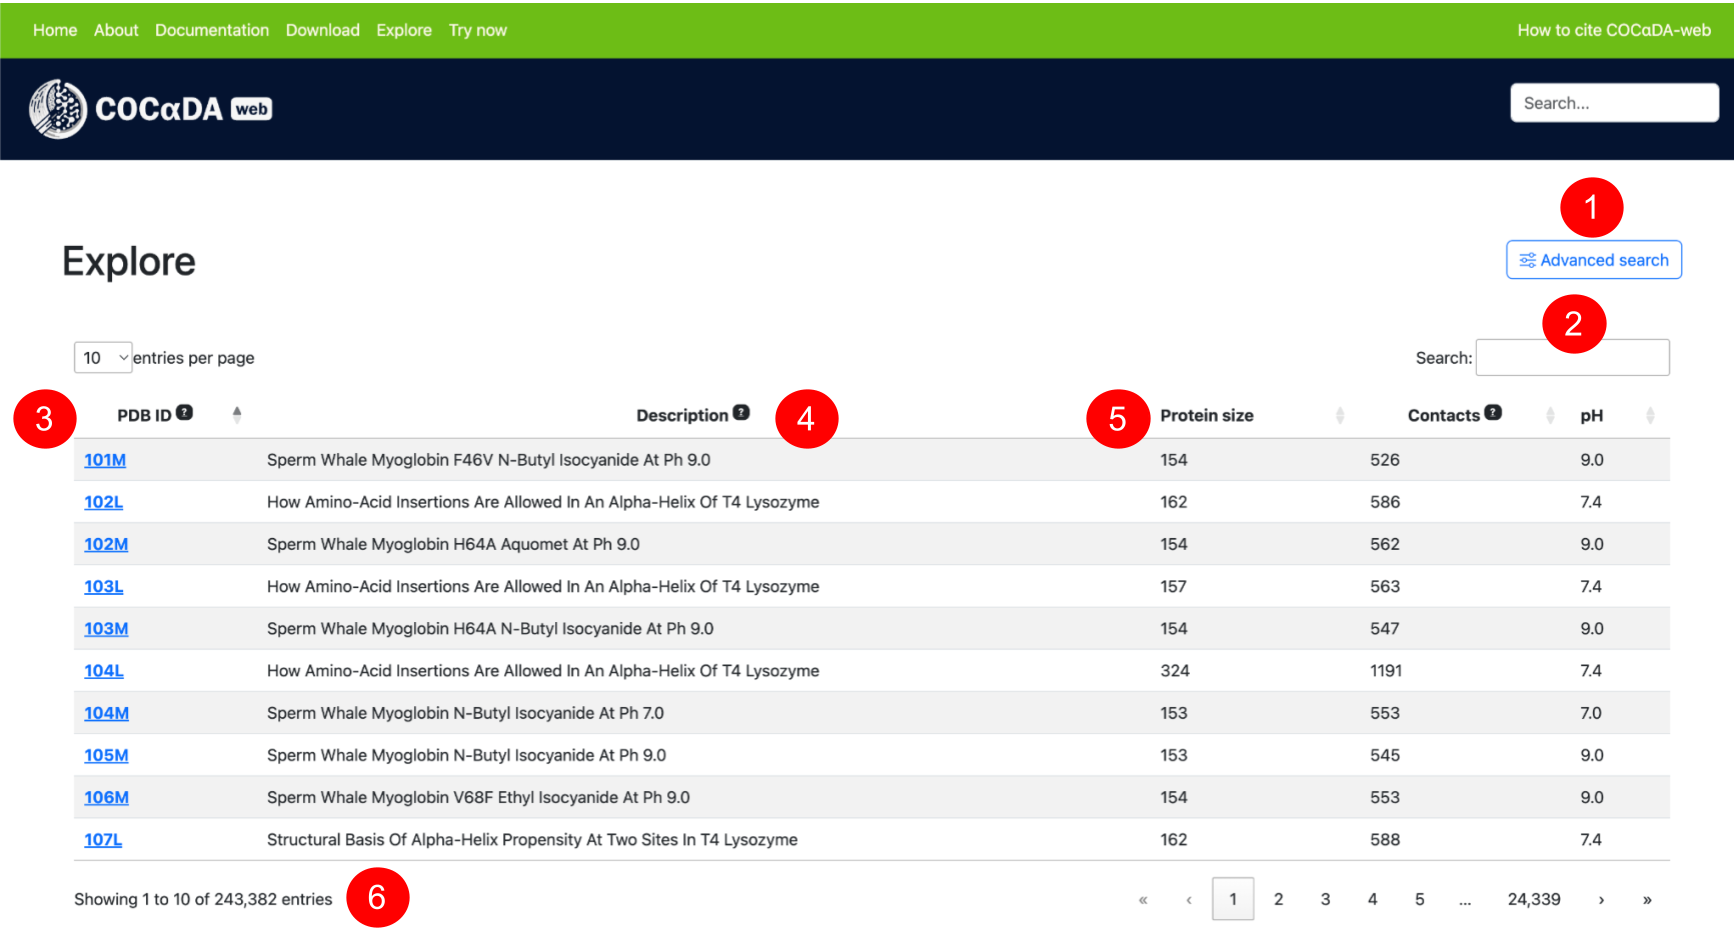
Task: Go to page 3 of results
Action: click(x=1325, y=899)
